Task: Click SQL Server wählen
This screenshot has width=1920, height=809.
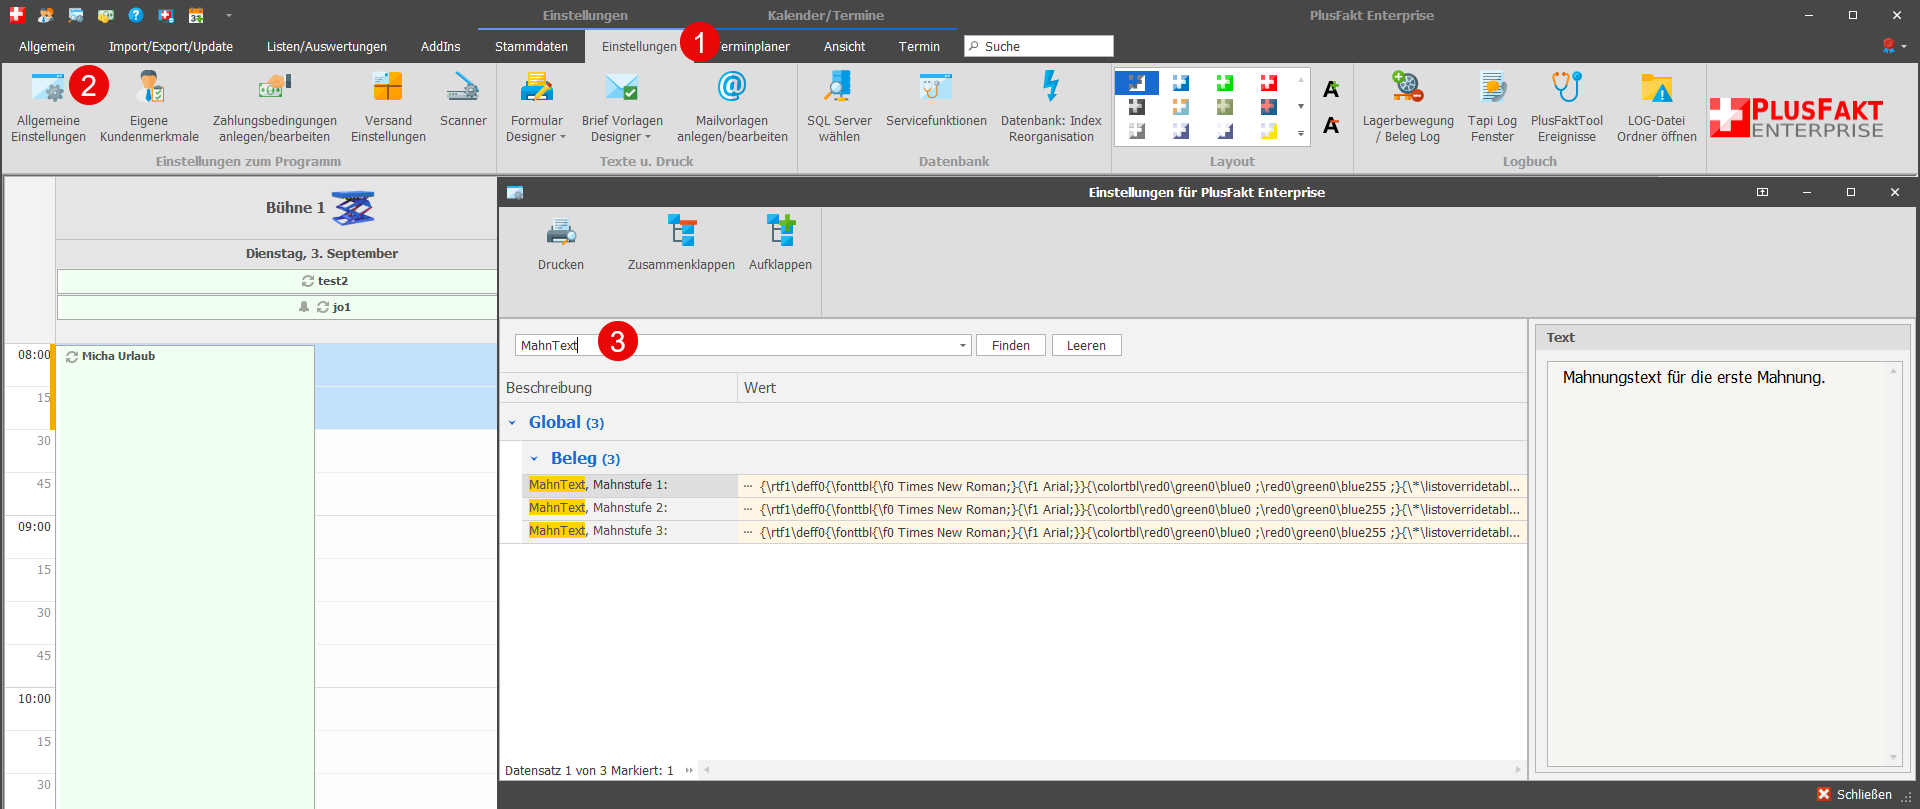Action: pos(839,108)
